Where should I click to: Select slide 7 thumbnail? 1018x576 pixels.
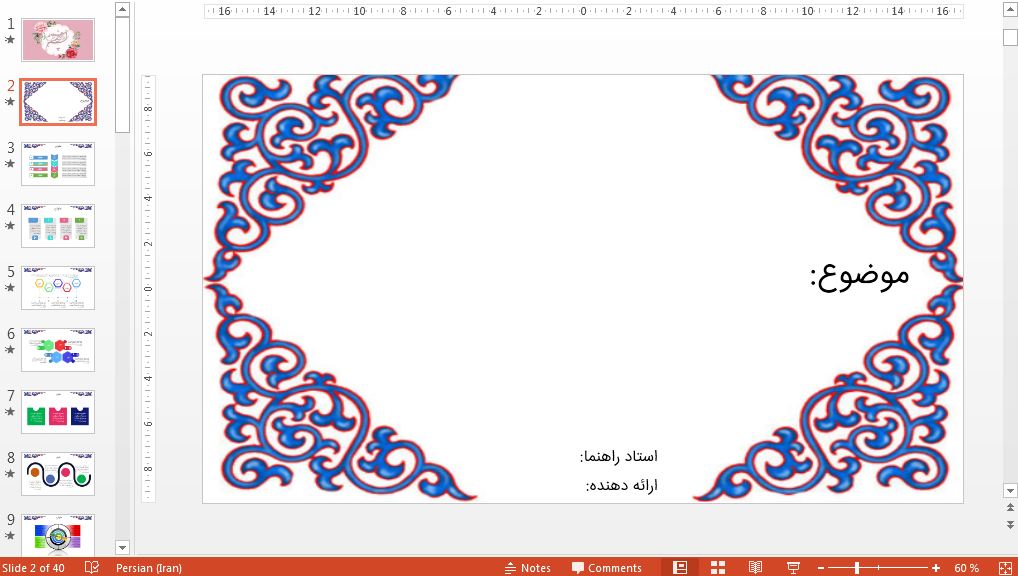[58, 411]
